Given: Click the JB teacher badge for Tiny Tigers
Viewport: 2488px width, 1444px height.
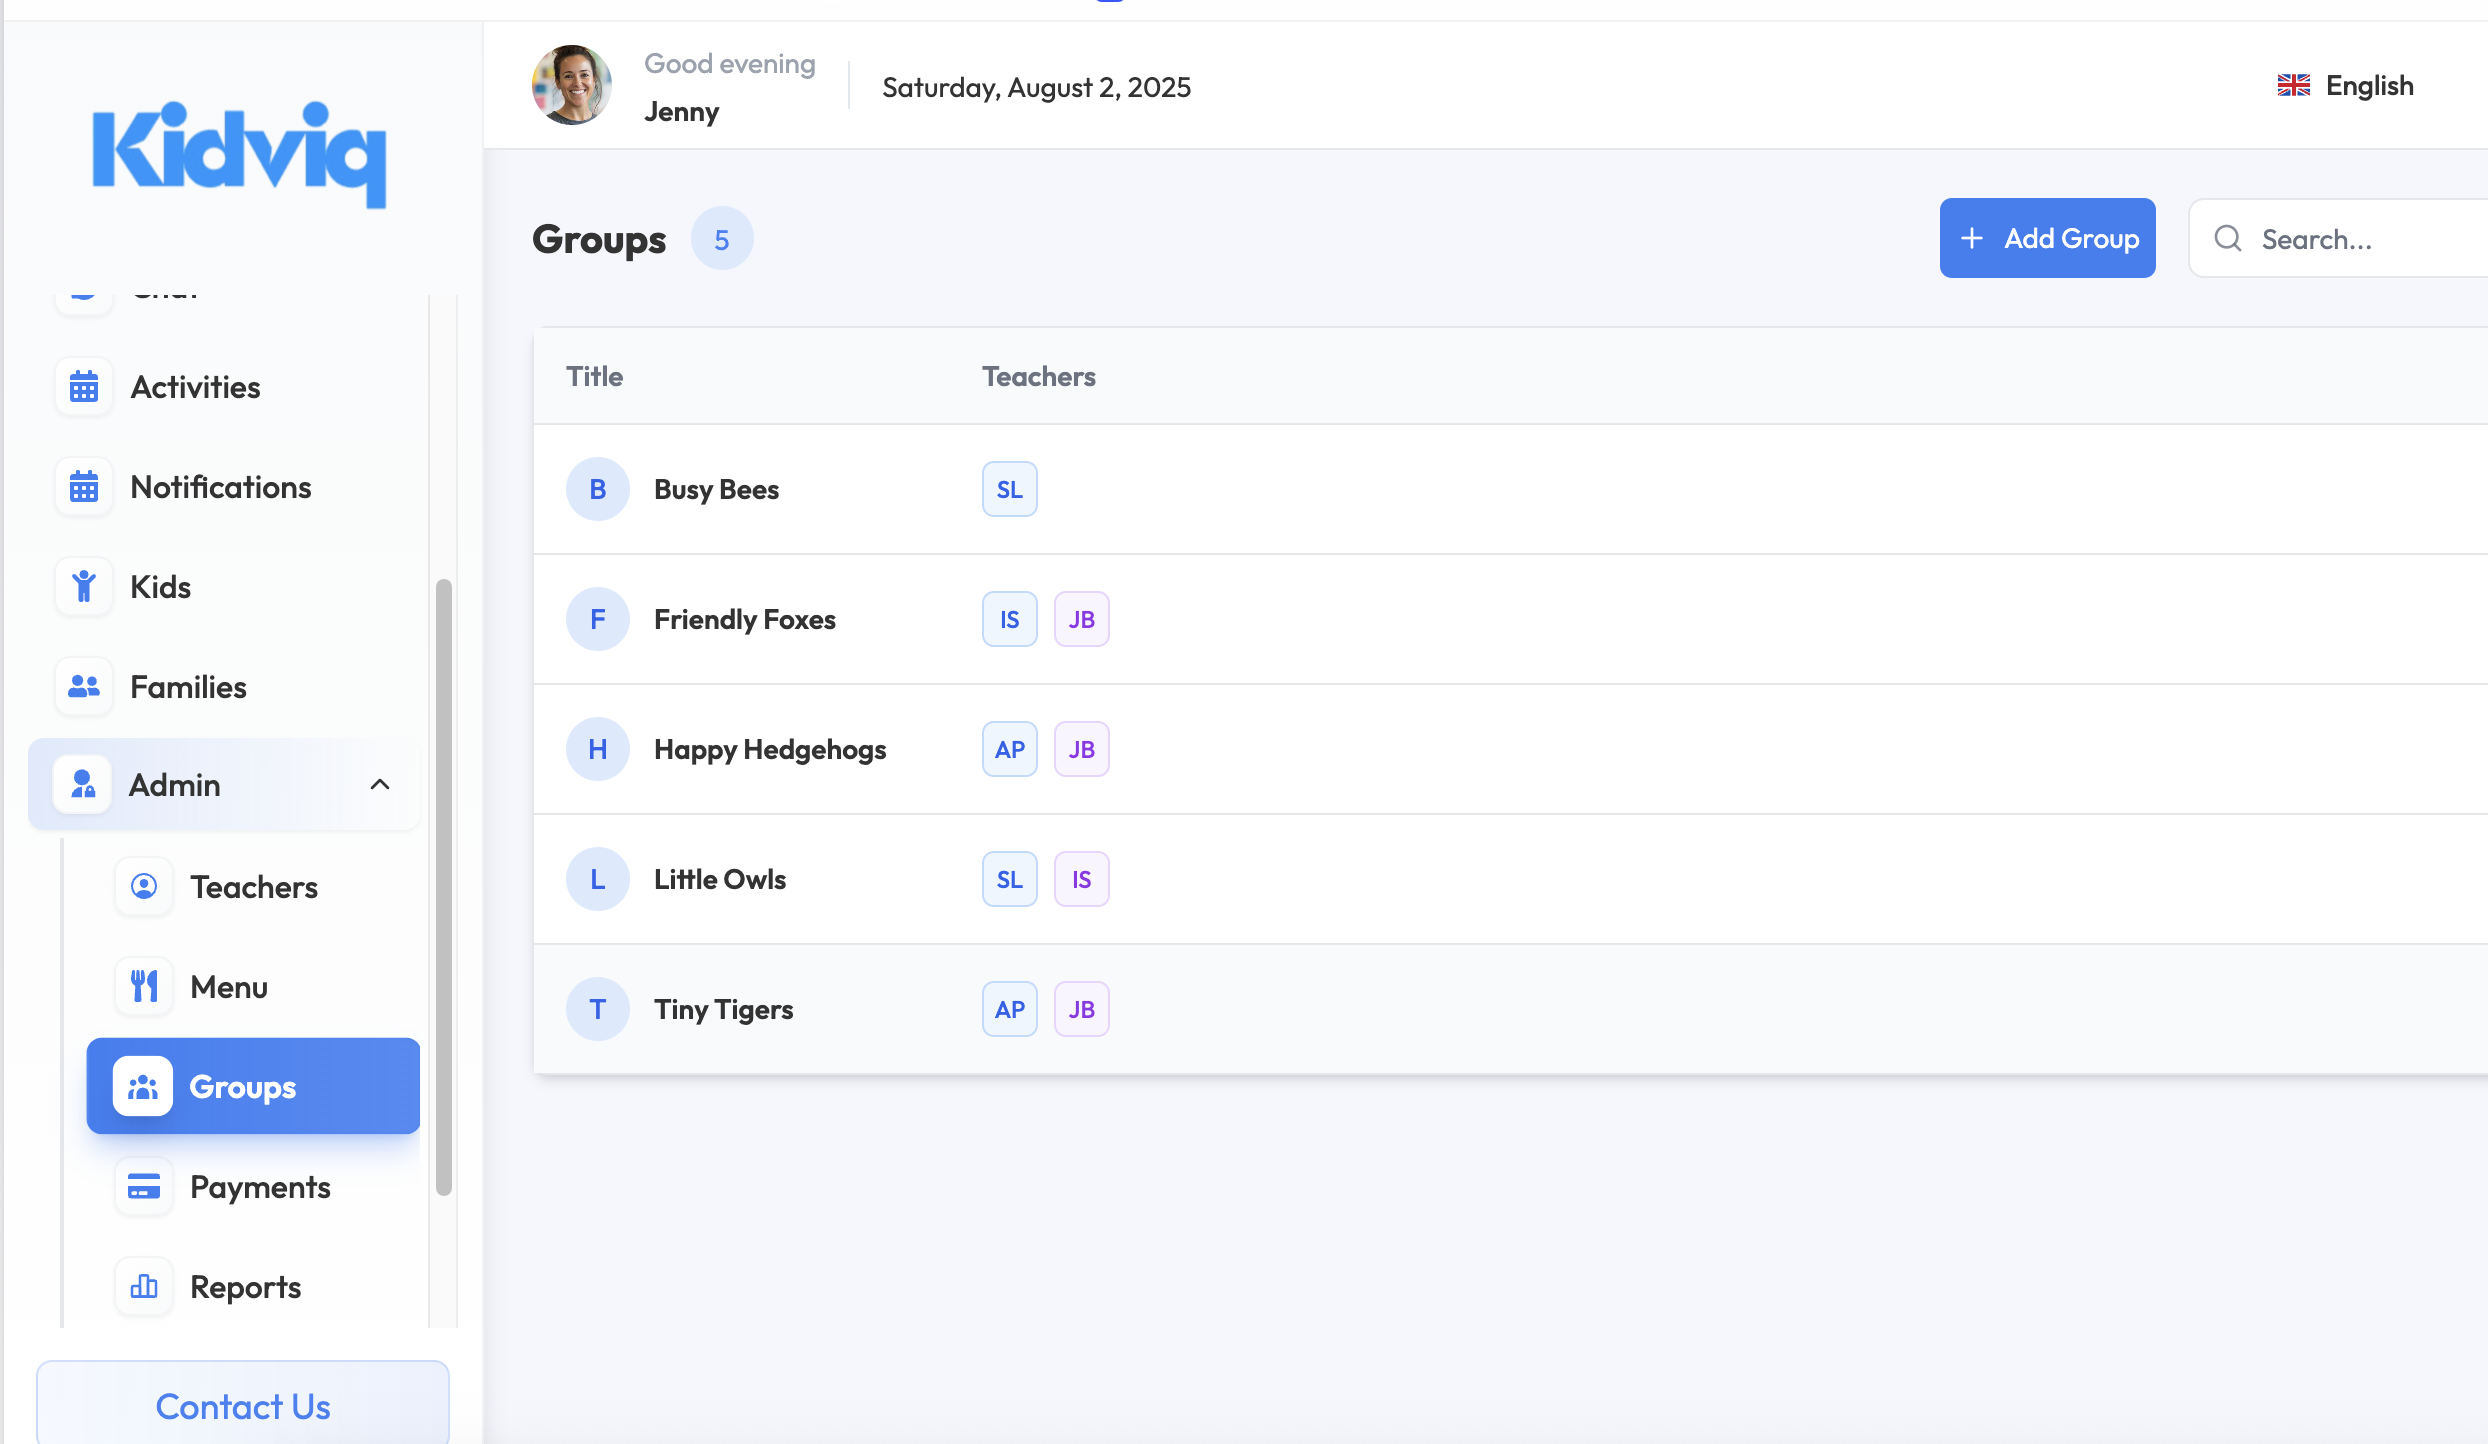Looking at the screenshot, I should coord(1081,1009).
